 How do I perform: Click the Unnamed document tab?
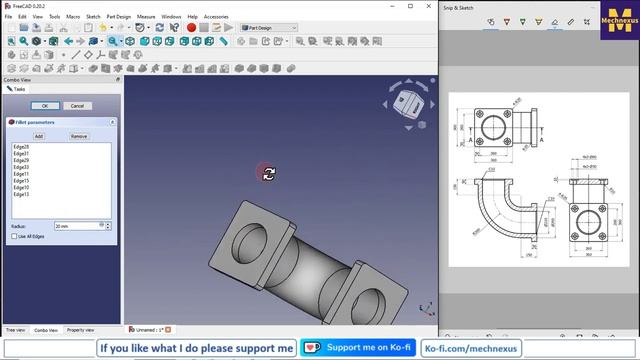[150, 330]
